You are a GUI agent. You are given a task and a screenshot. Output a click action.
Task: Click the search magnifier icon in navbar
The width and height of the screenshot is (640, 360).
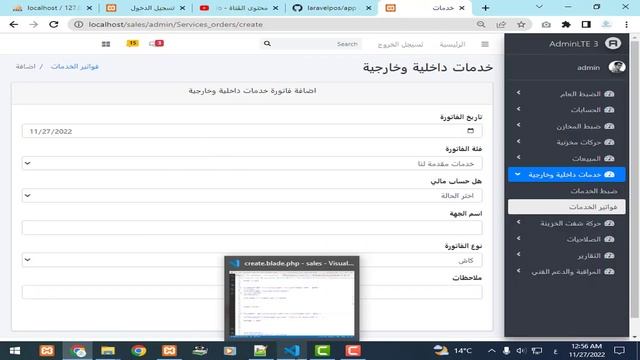[x=267, y=43]
